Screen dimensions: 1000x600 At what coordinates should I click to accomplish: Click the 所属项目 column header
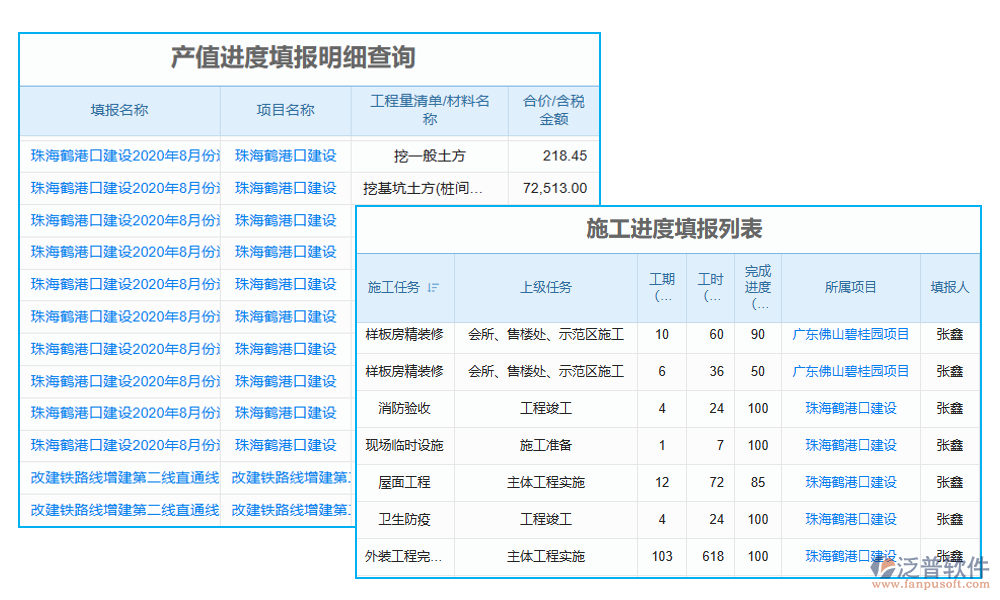[x=851, y=288]
